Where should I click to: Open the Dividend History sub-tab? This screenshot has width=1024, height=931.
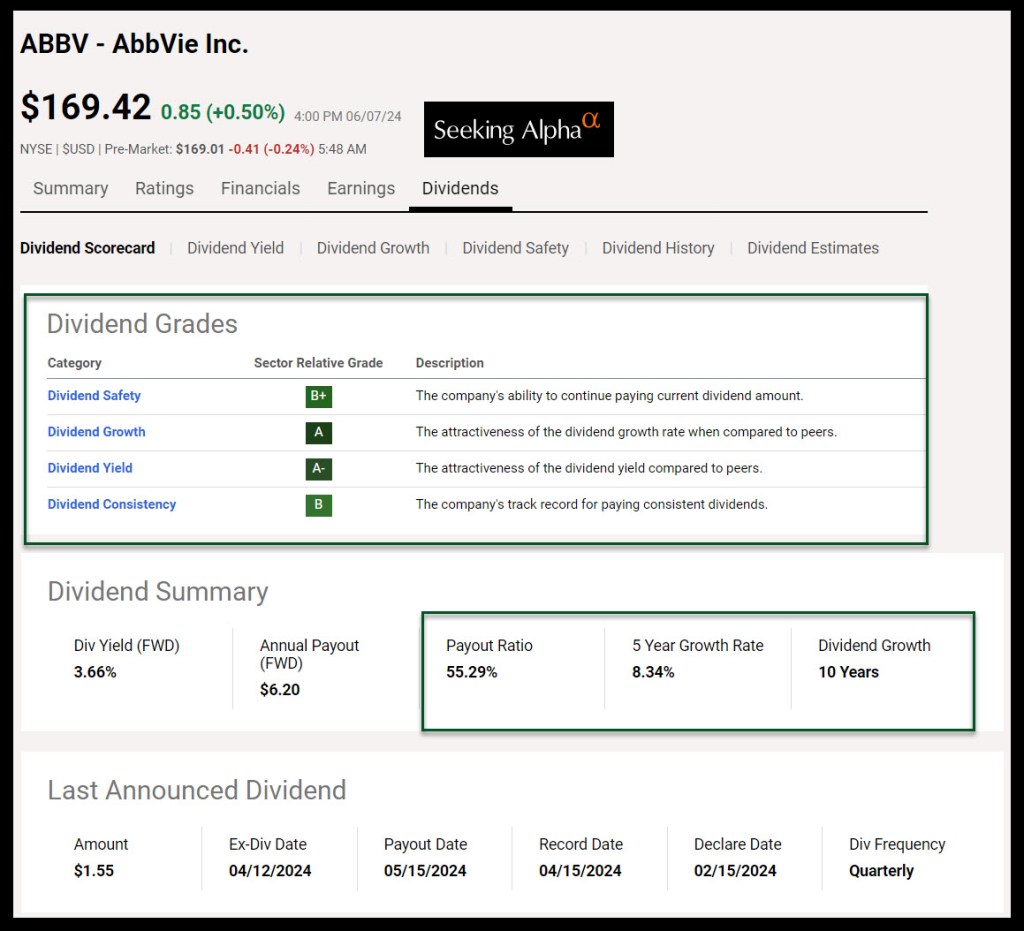pyautogui.click(x=658, y=248)
